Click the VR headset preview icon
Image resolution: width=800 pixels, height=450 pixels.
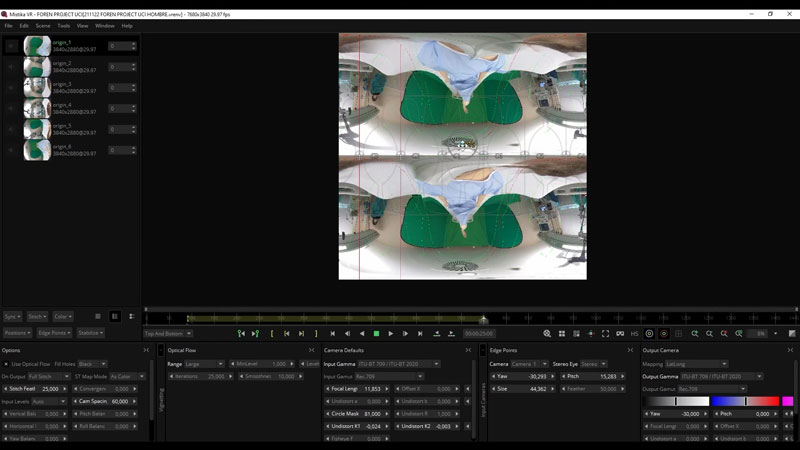coord(620,333)
